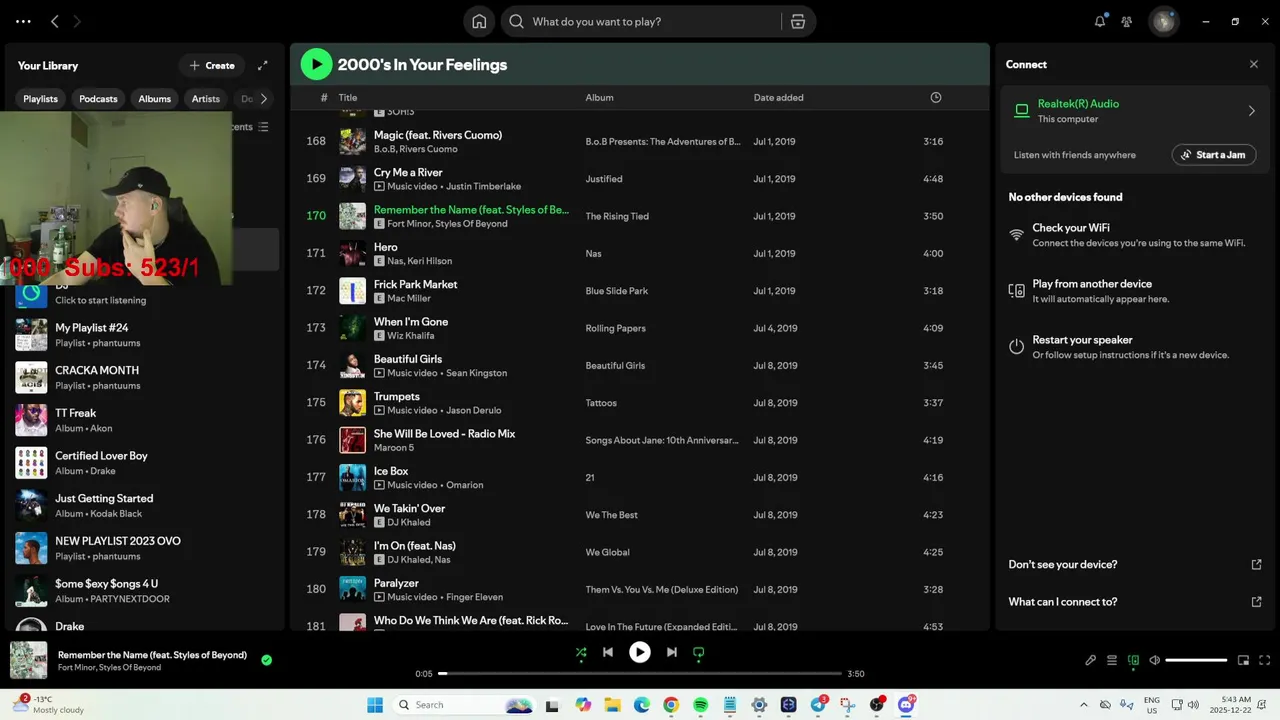Expand Realtek(R) Audio device chevron
The width and height of the screenshot is (1280, 720).
[1251, 111]
